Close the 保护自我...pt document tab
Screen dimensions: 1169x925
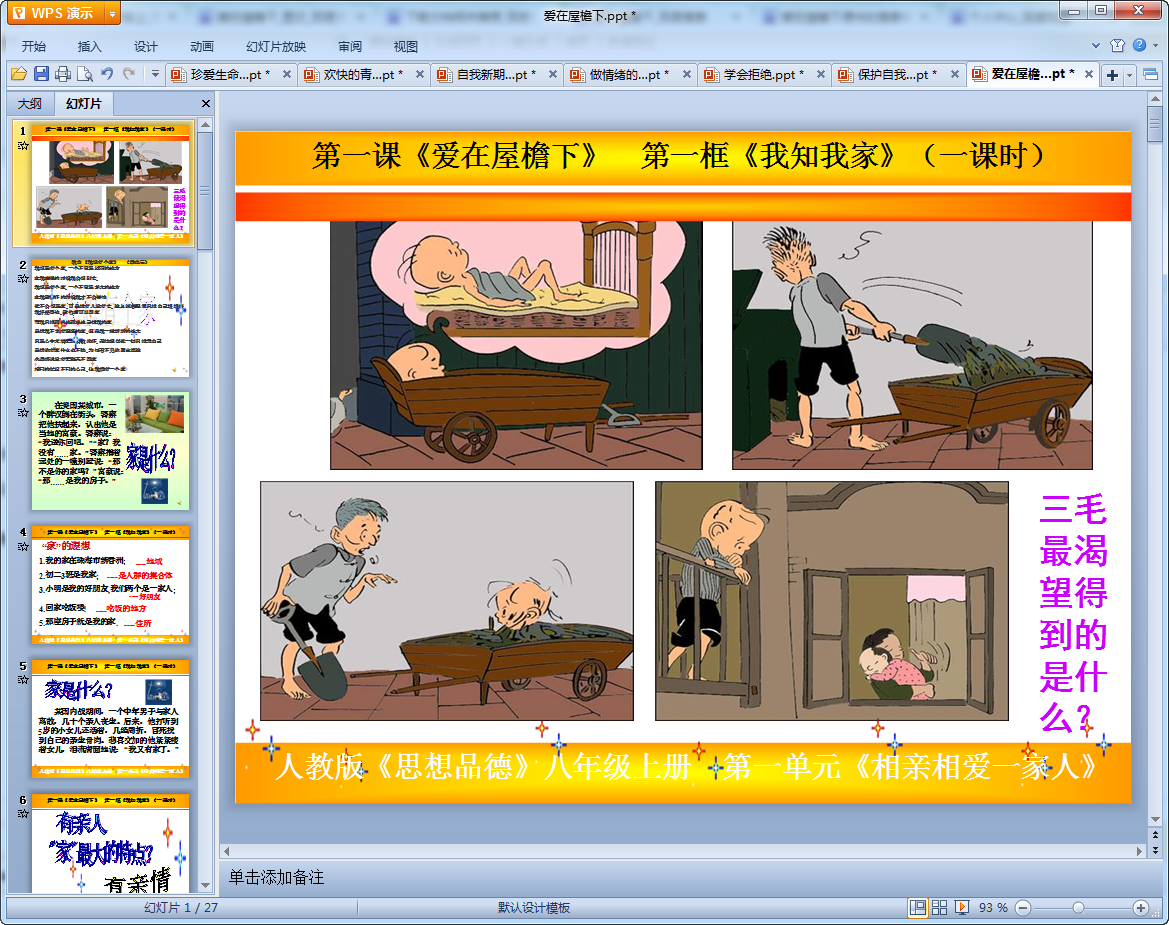point(954,75)
